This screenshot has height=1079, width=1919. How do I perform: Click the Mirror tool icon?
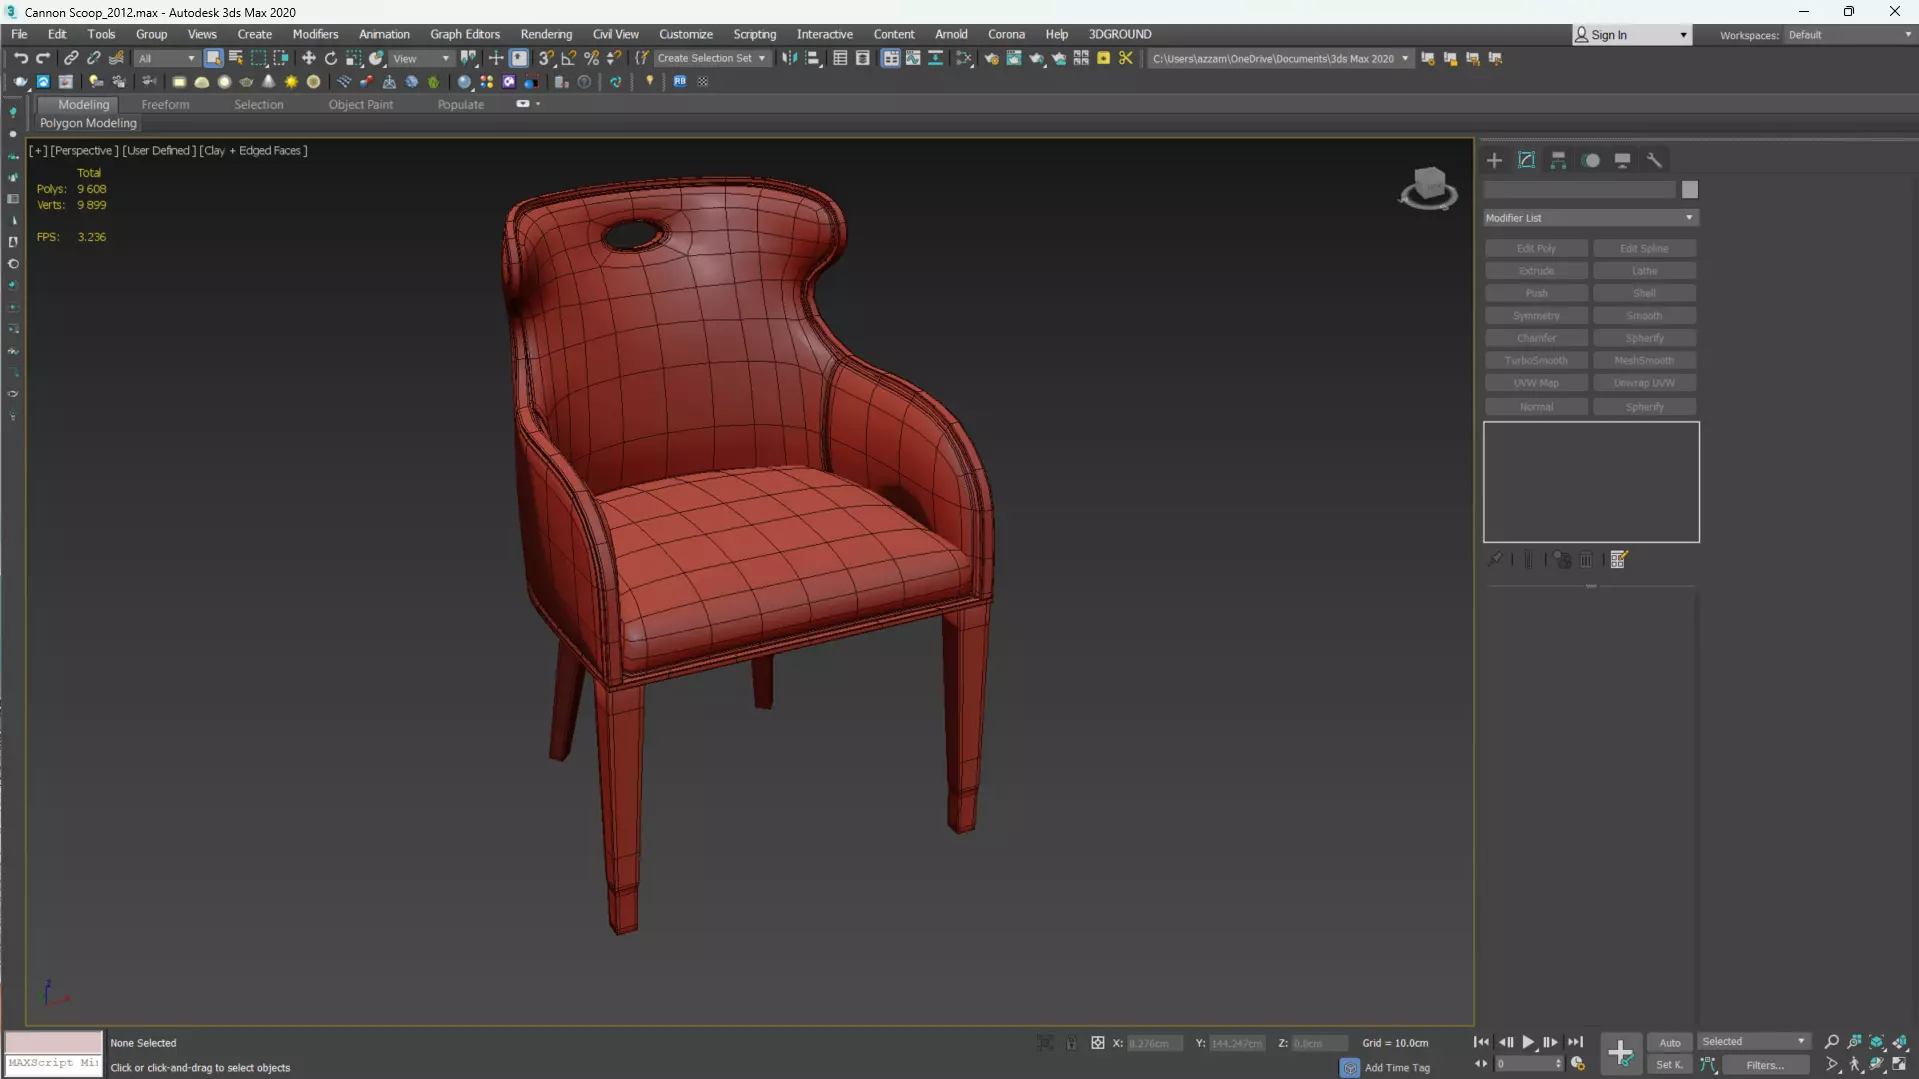[790, 58]
